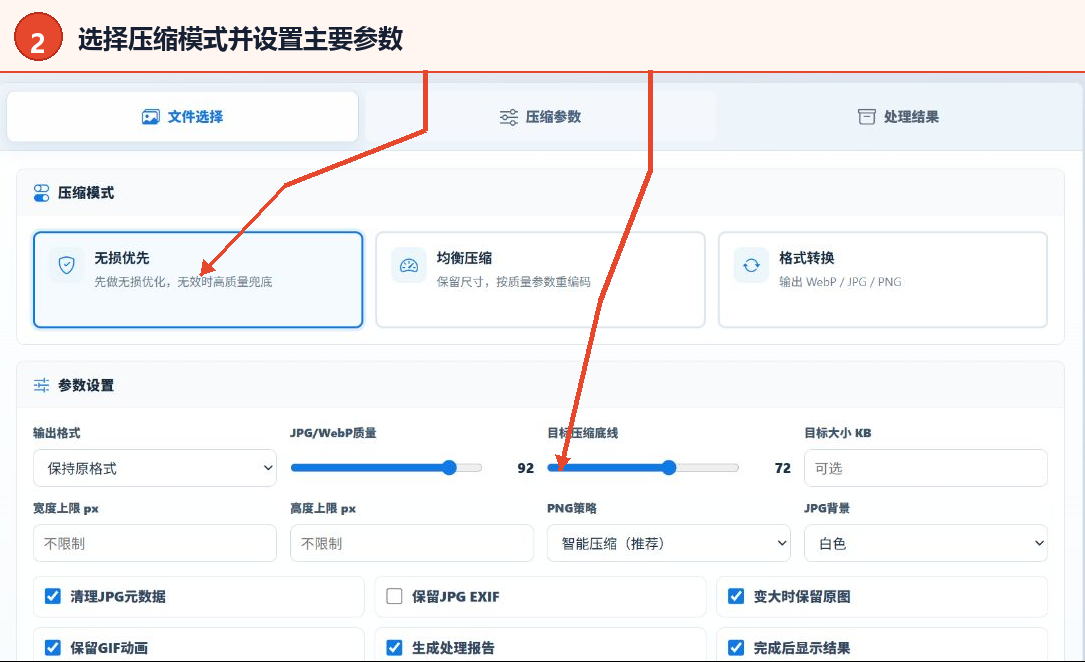Click the 压缩模式 section heading text
The height and width of the screenshot is (662, 1085).
coord(86,193)
